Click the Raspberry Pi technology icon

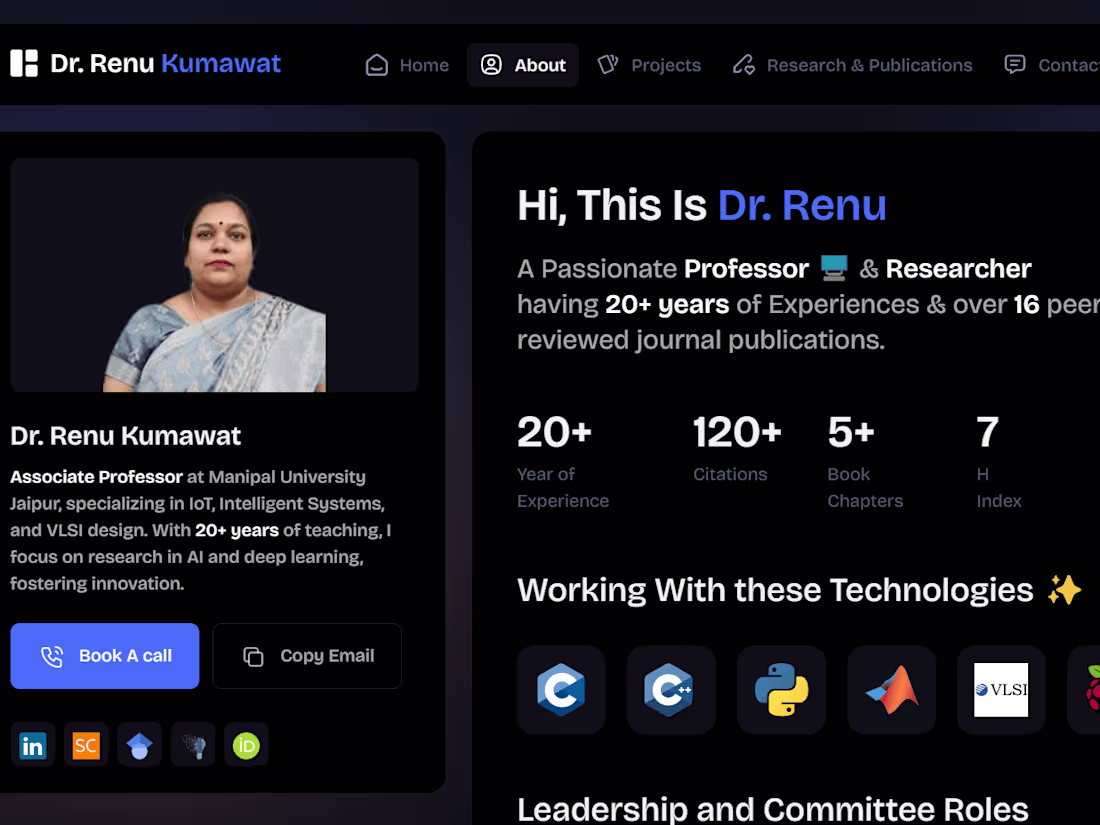1086,690
